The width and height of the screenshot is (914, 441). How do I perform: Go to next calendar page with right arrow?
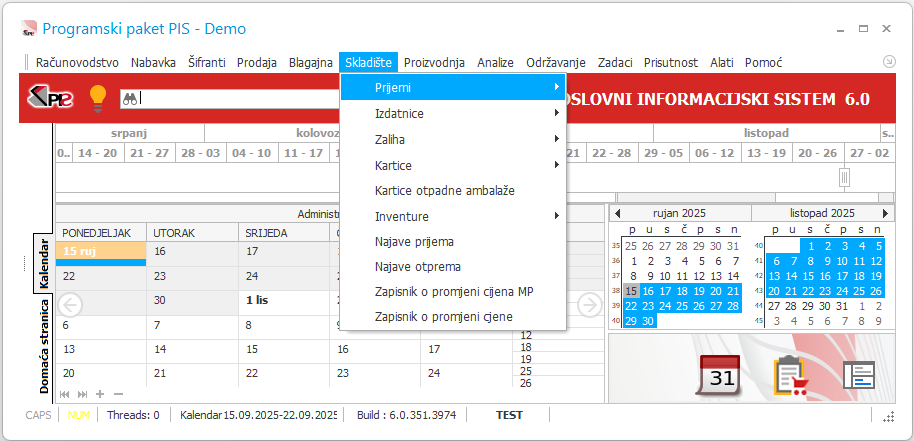click(590, 304)
